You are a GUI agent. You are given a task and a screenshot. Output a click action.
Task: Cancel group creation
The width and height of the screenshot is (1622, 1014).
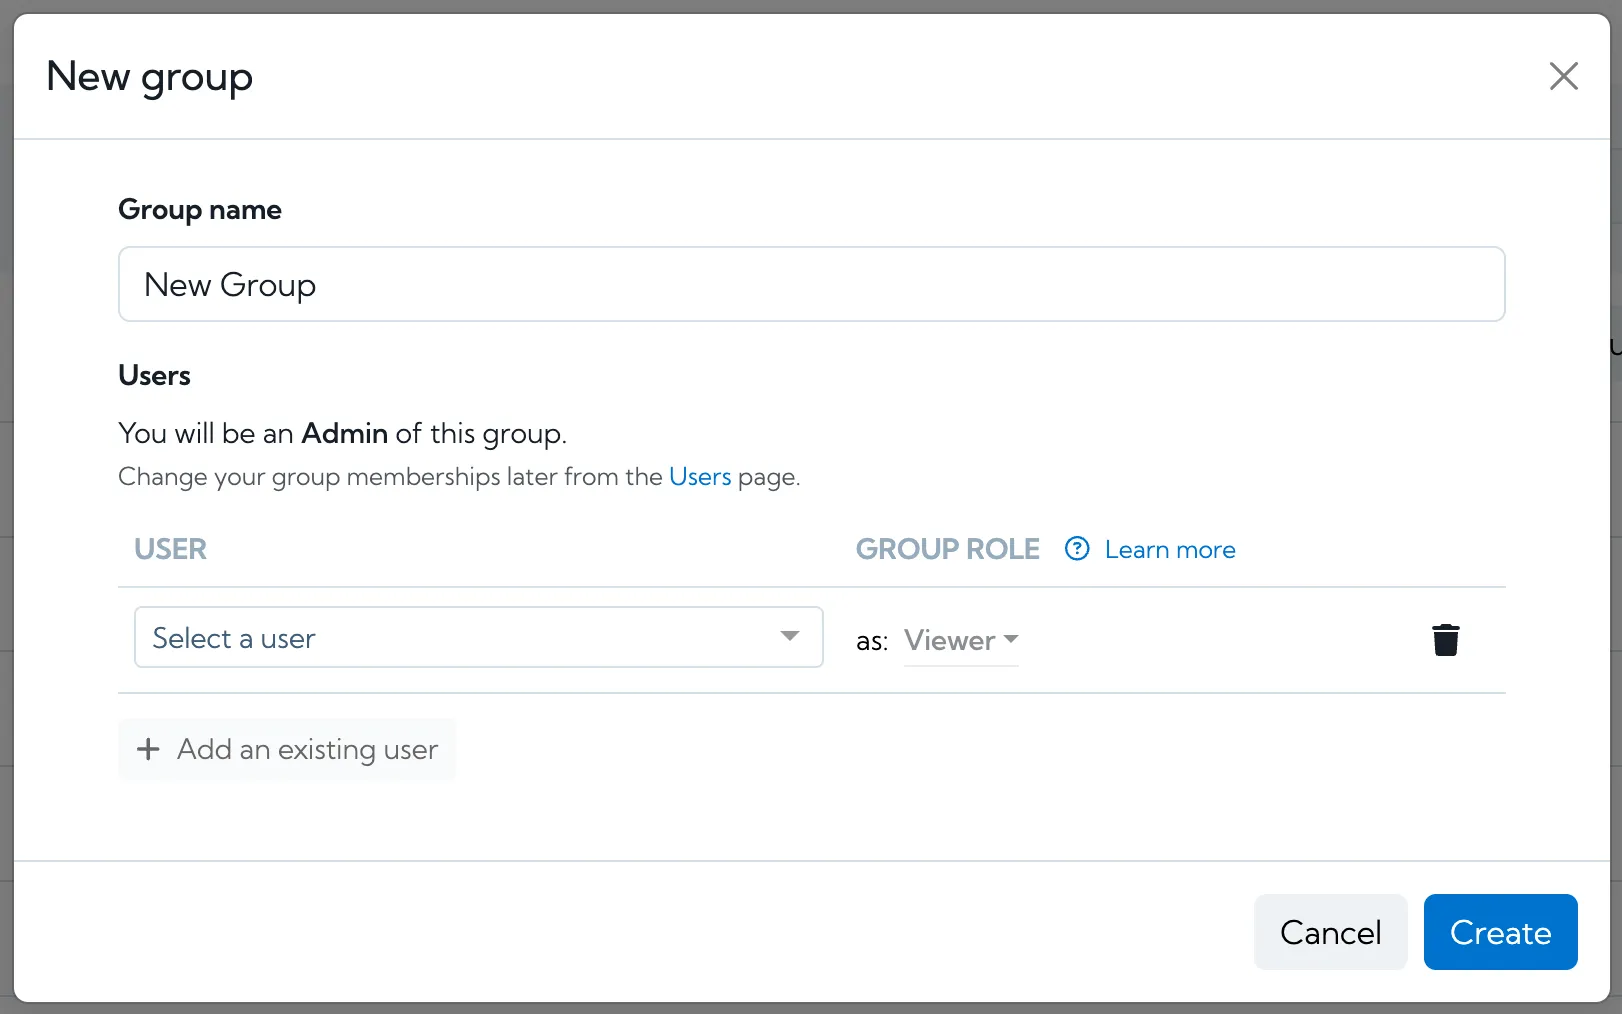click(1330, 932)
